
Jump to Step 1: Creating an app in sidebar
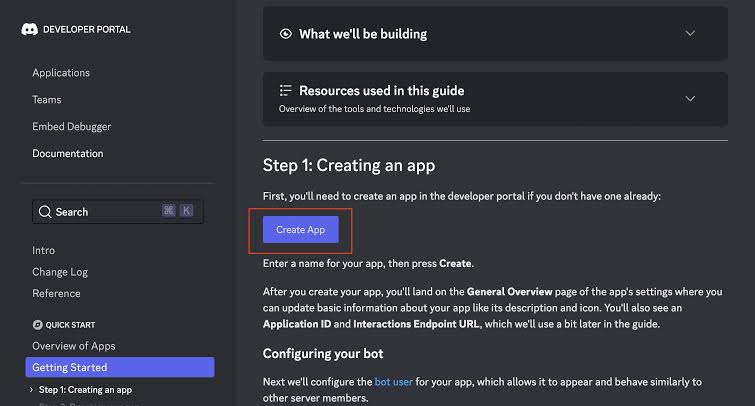[x=85, y=390]
